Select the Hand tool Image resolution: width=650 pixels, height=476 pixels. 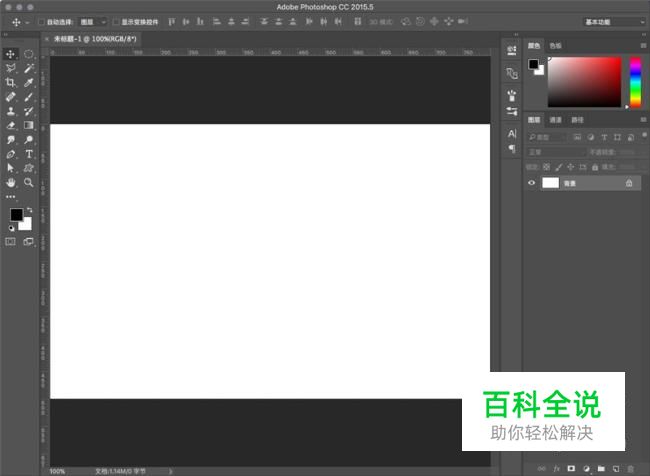coord(11,183)
